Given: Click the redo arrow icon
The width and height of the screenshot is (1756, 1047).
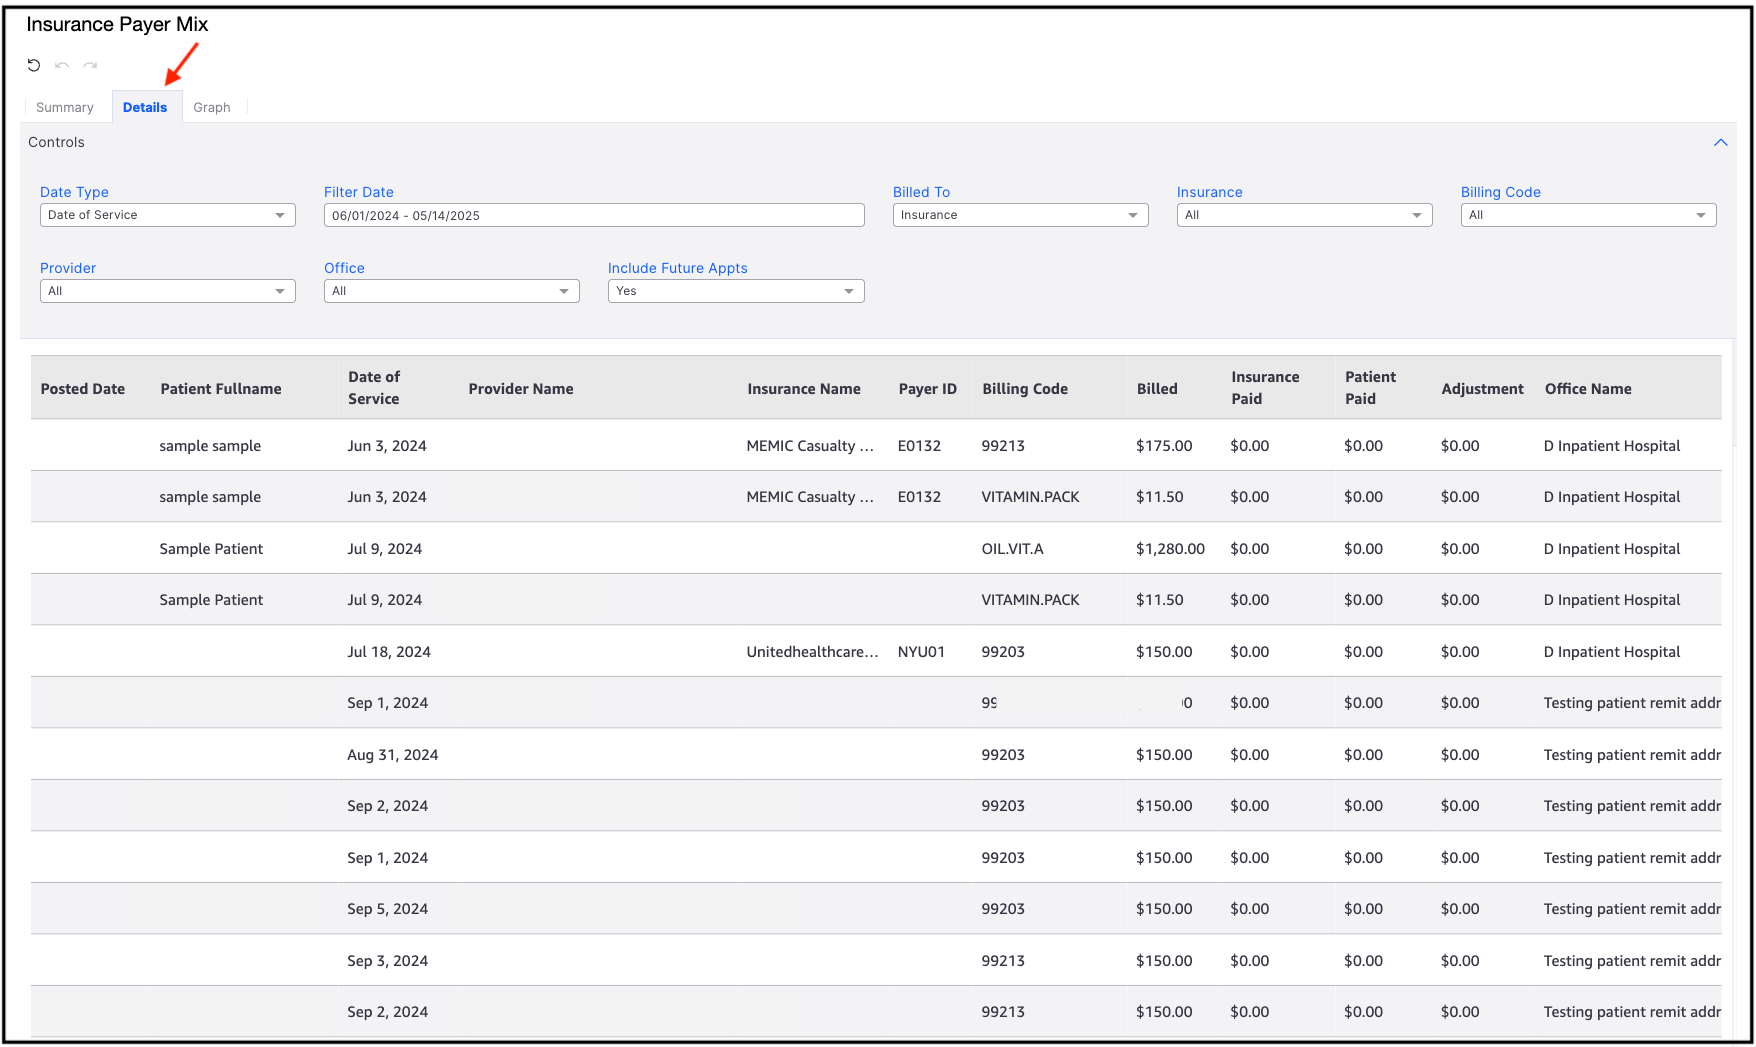Looking at the screenshot, I should pyautogui.click(x=90, y=65).
